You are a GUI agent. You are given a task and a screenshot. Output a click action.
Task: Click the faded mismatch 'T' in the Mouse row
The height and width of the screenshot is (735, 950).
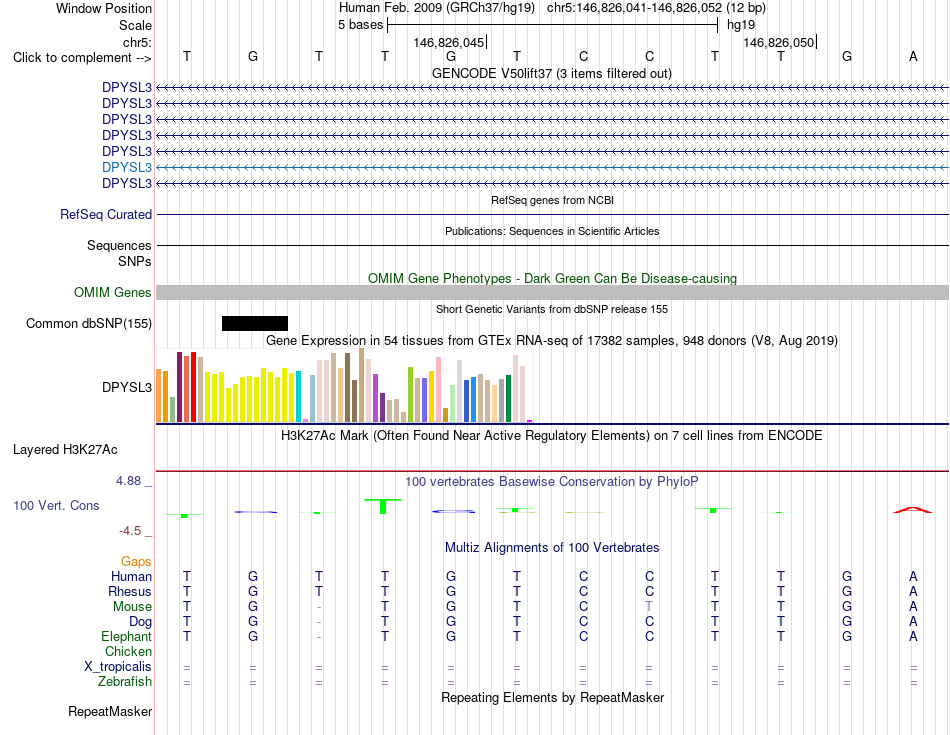649,607
